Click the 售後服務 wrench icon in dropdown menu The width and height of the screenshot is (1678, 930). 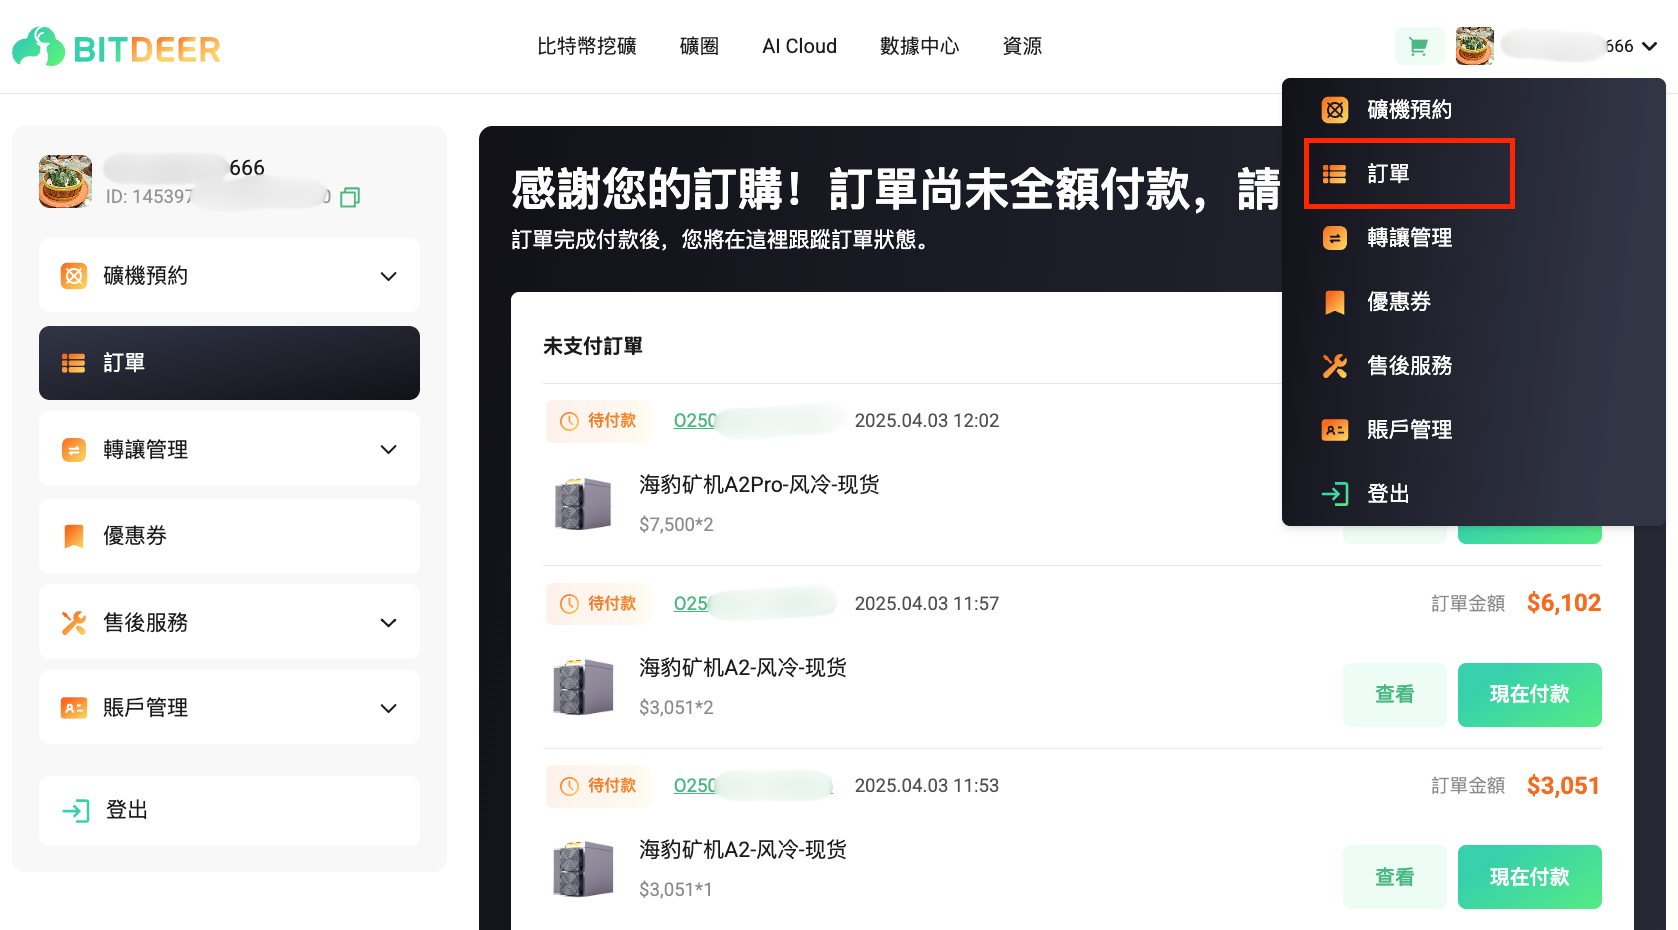coord(1335,366)
